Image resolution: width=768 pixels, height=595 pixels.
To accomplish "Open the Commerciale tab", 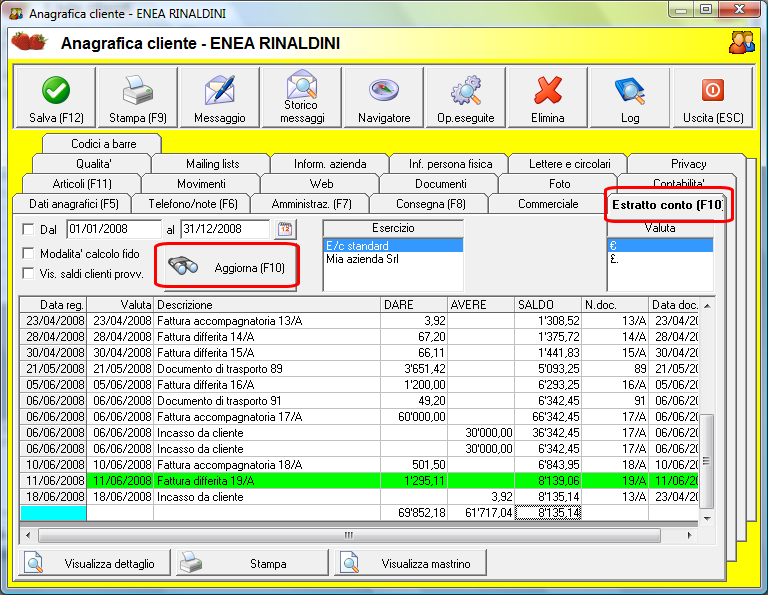I will (548, 204).
